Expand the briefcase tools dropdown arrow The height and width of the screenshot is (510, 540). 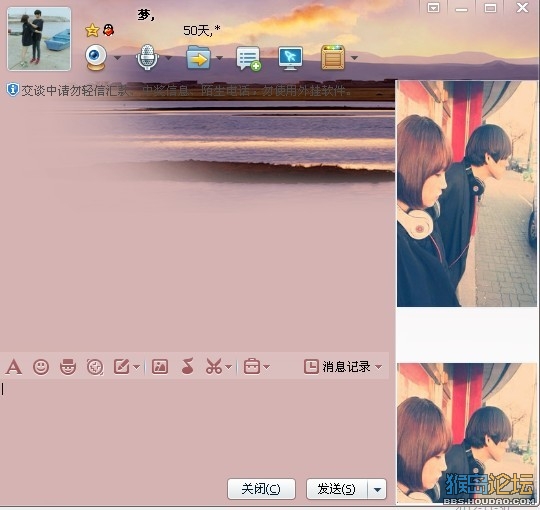(x=267, y=367)
